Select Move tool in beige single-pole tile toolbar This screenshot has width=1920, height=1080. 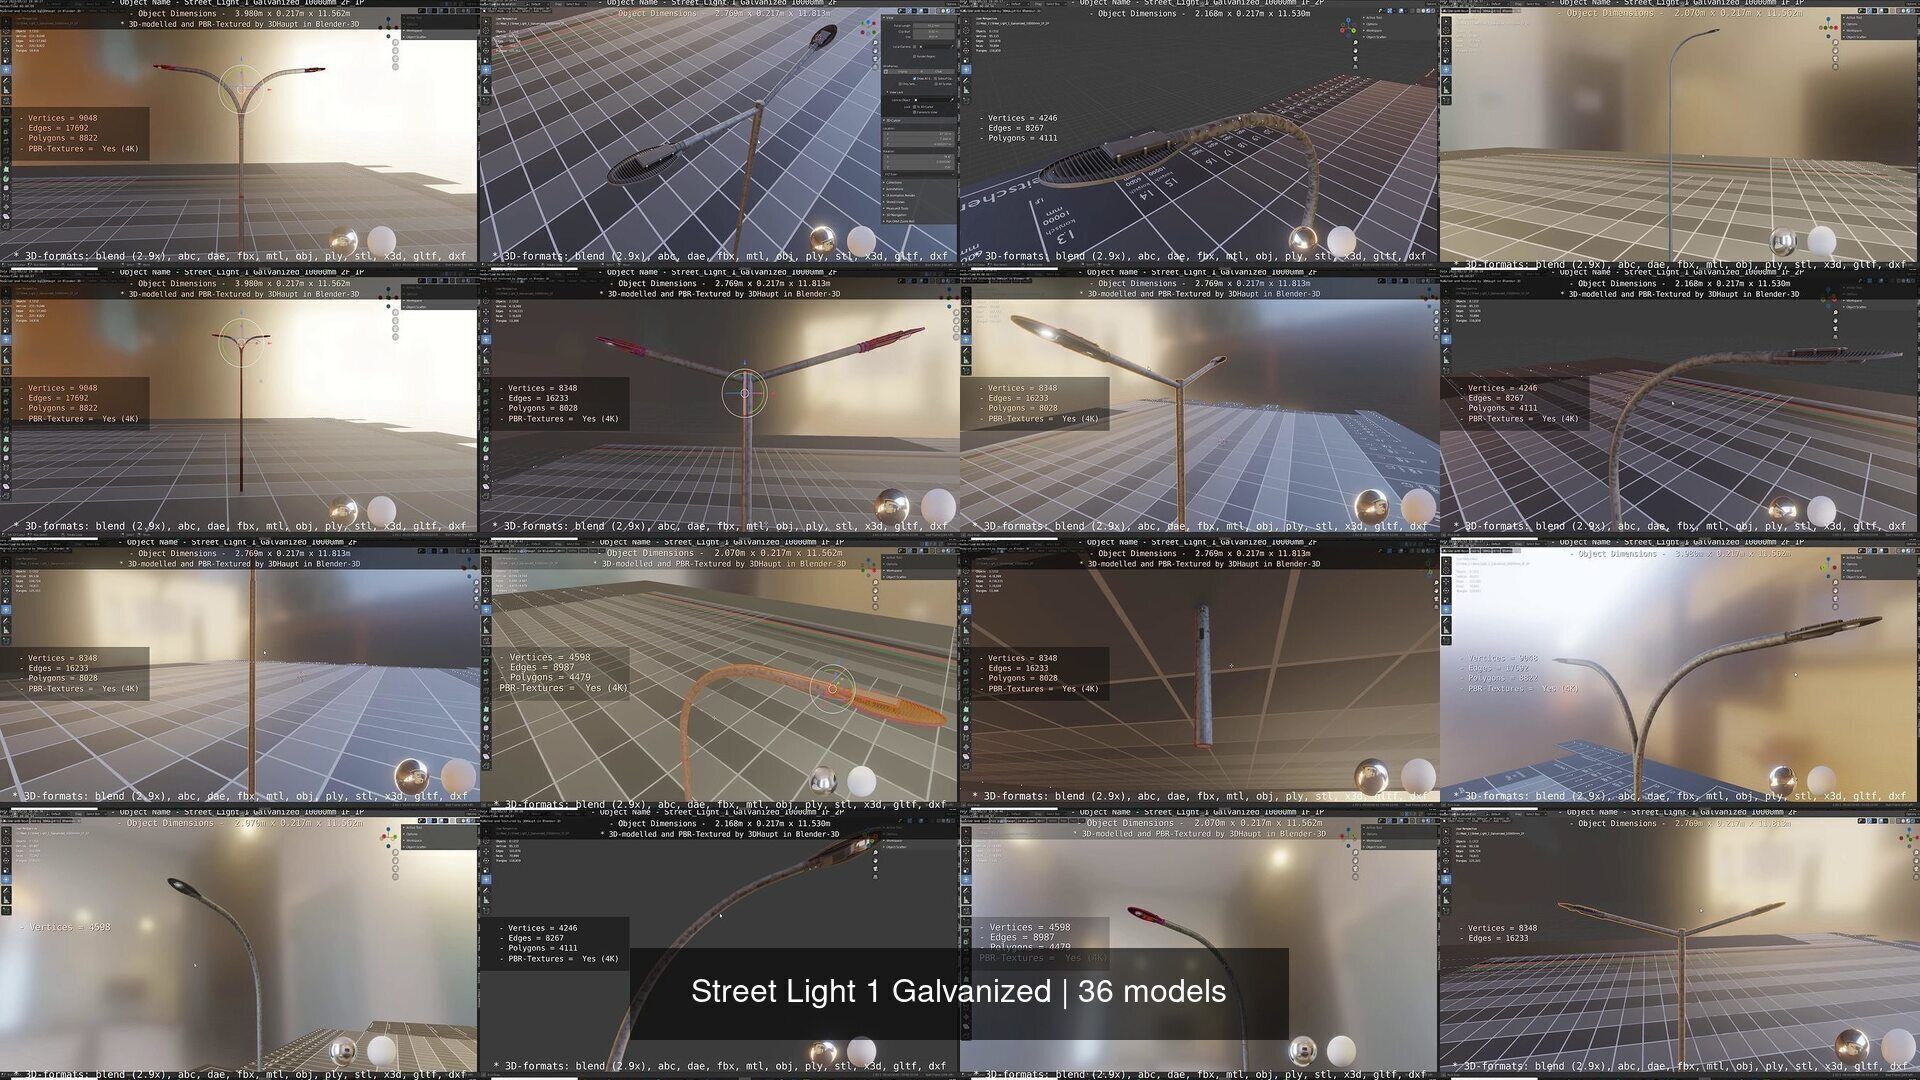click(1446, 41)
